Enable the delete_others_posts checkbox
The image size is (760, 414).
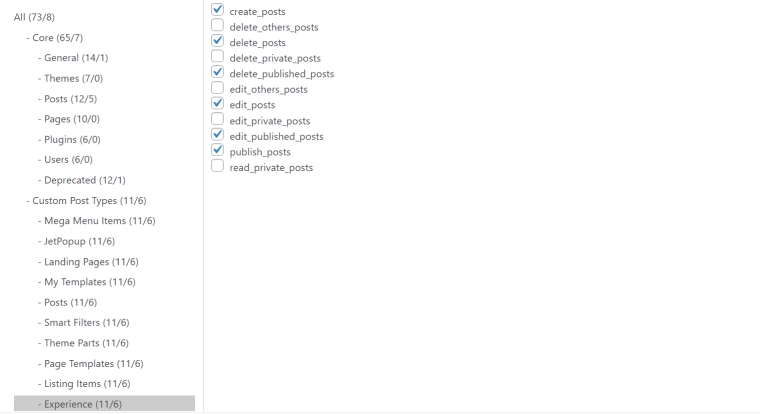pyautogui.click(x=217, y=25)
